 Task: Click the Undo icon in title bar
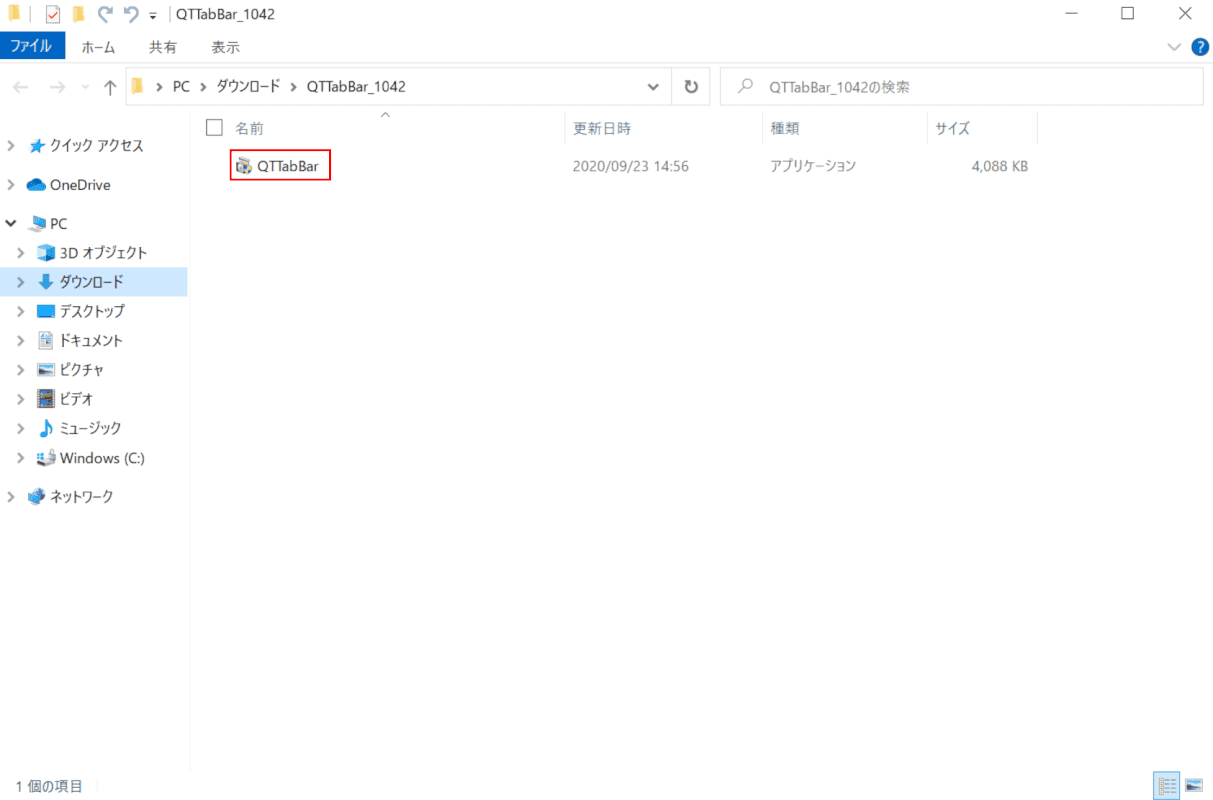point(129,14)
